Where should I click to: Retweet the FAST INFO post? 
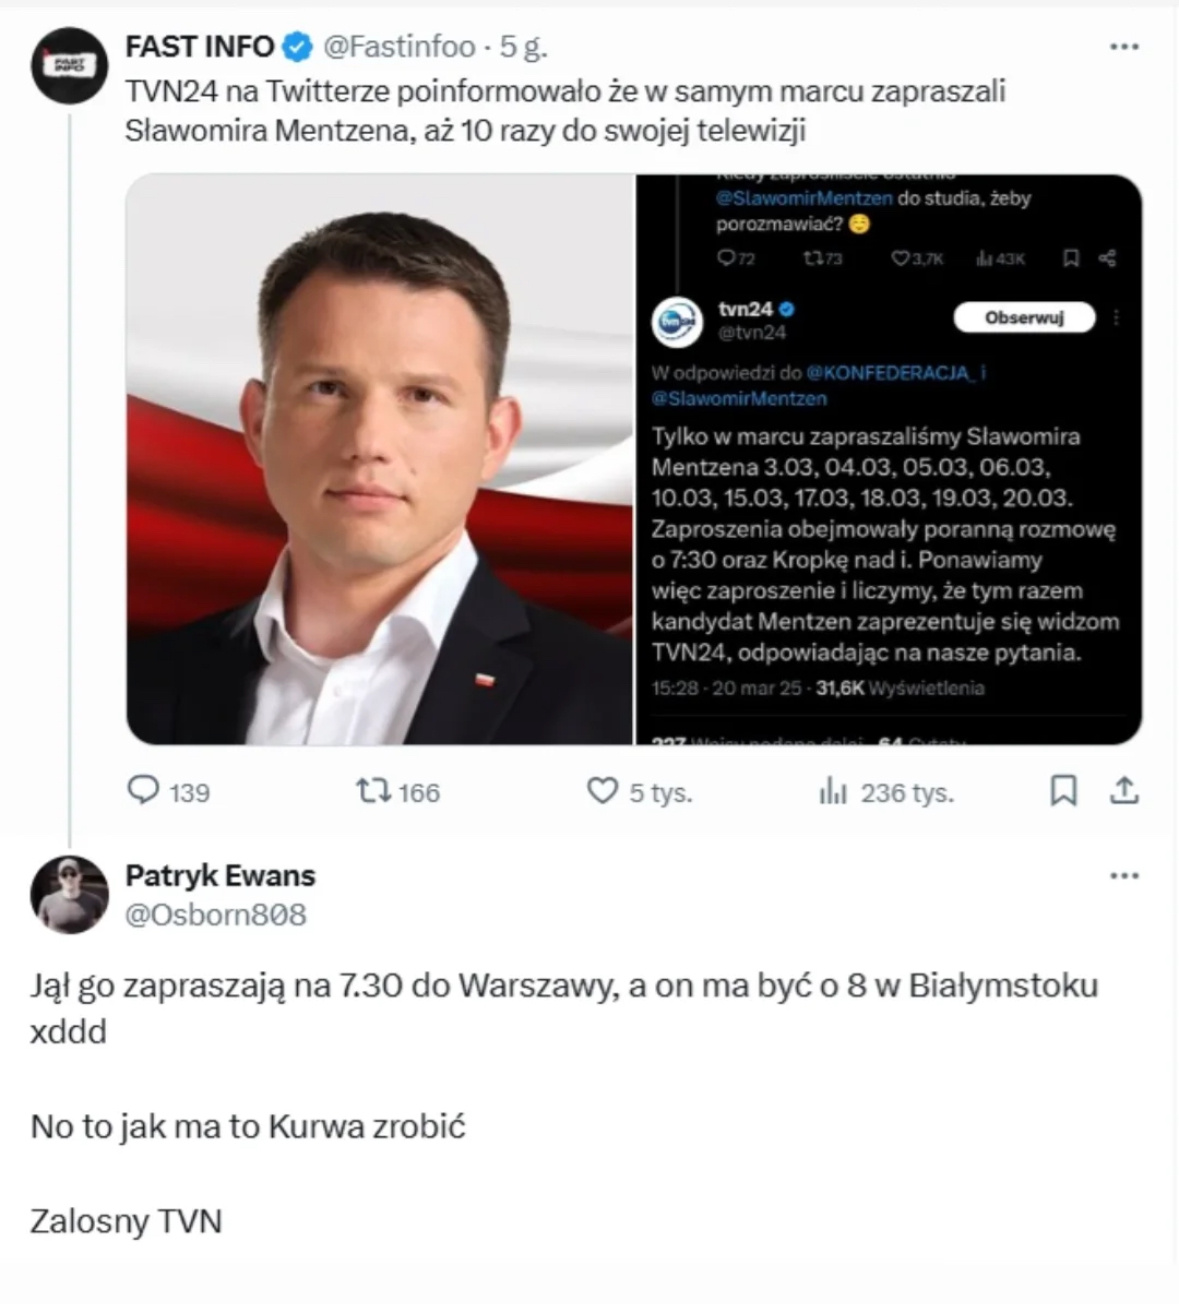point(374,791)
